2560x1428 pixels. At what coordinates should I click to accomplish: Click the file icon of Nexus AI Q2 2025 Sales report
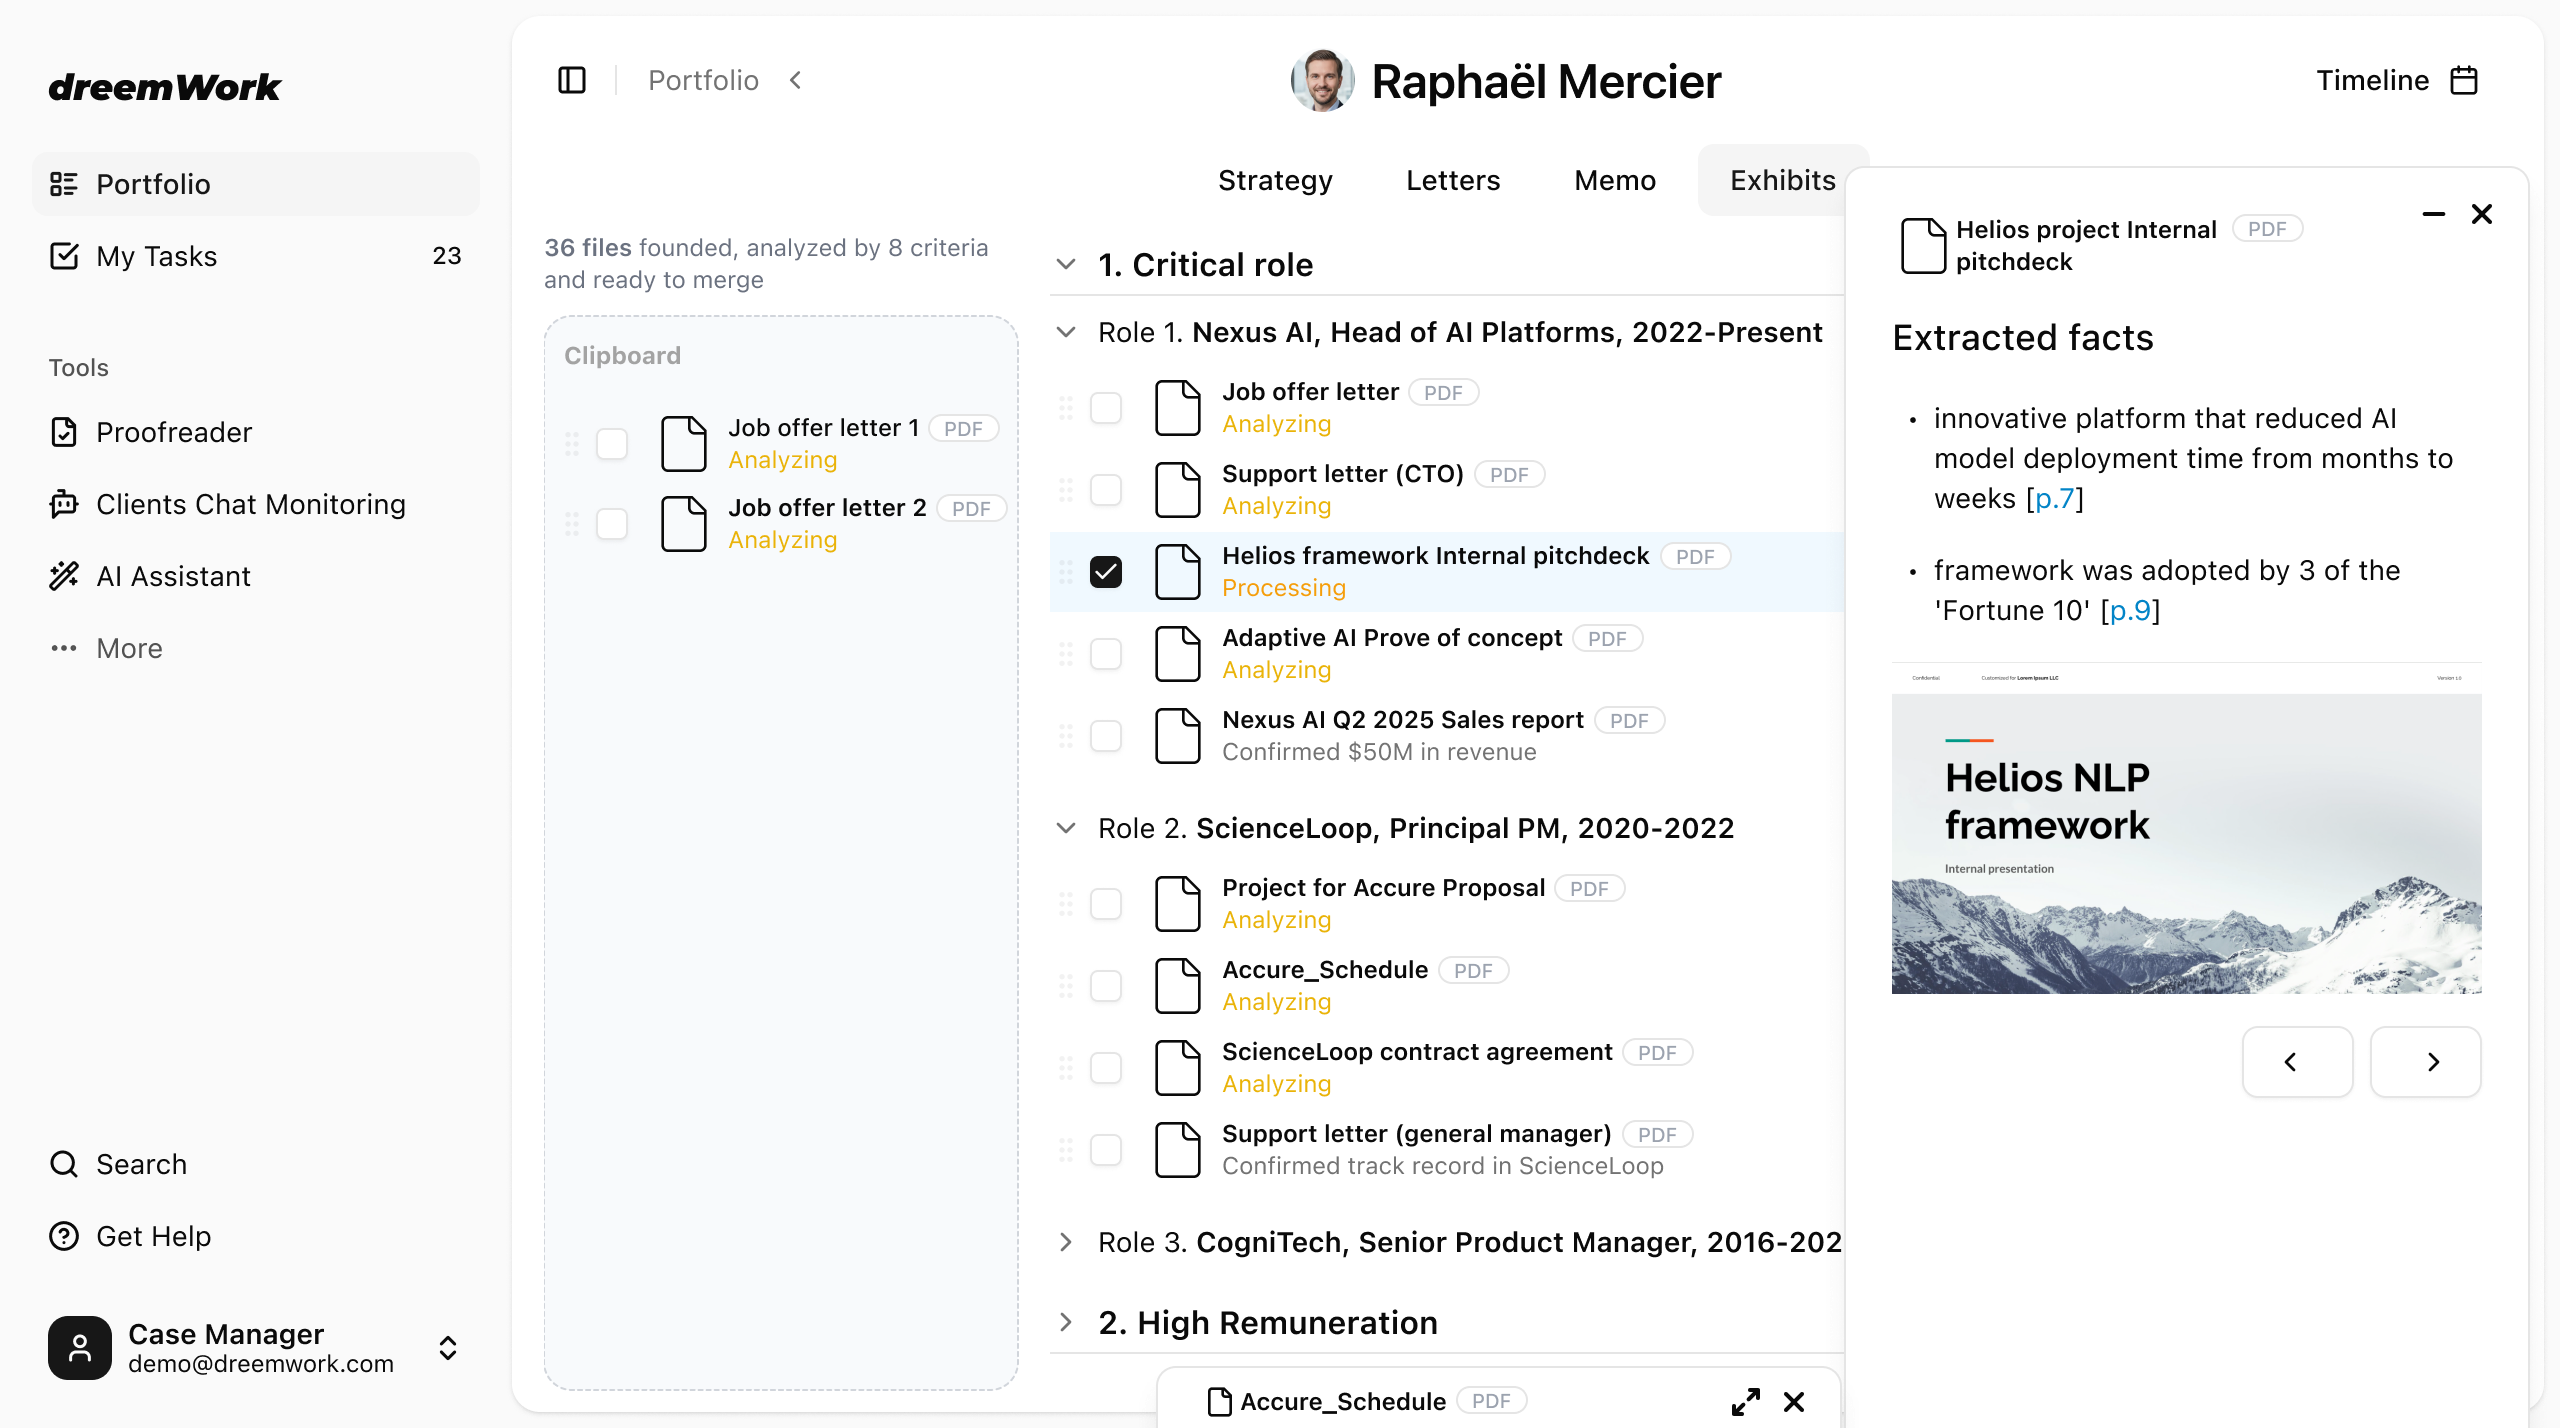(1178, 736)
